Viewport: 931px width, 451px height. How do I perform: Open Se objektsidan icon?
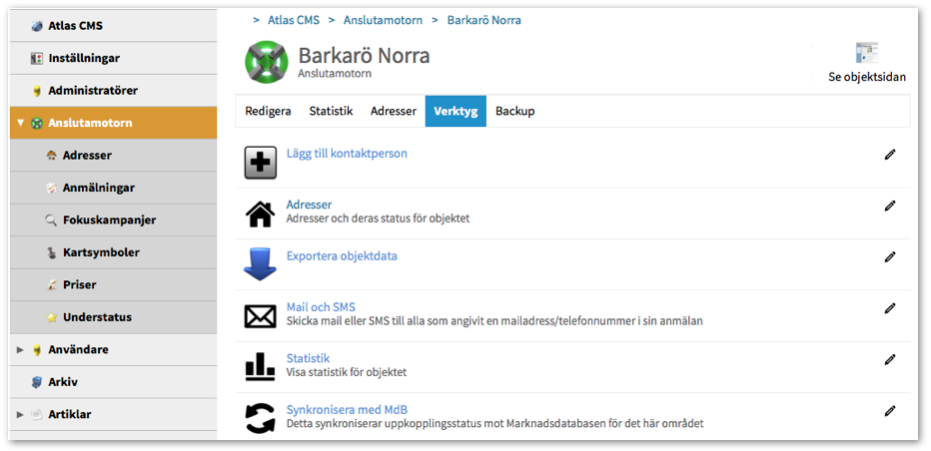coord(866,54)
